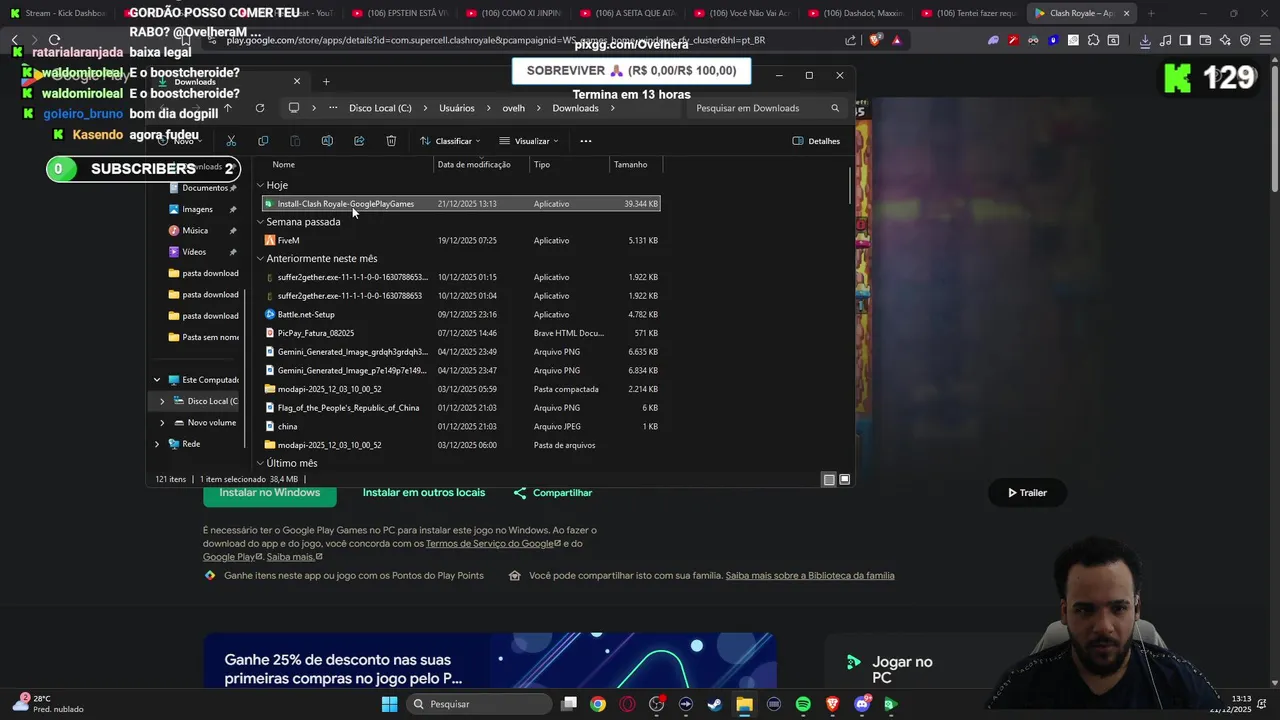Switch to Tentei fazer requ browser tab
The image size is (1280, 720).
[970, 13]
